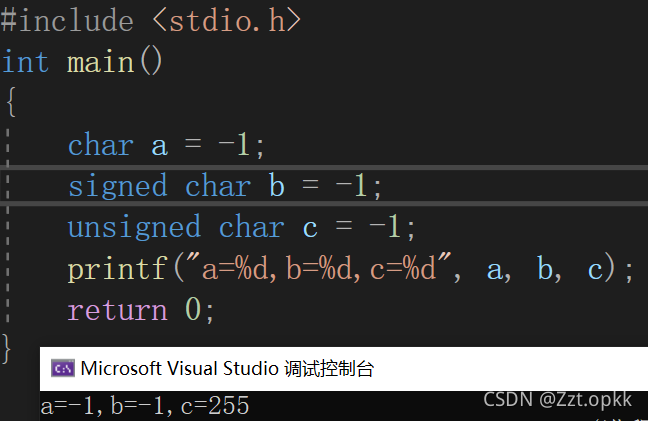This screenshot has width=648, height=421.
Task: Click the line "char a = -1;"
Action: click(x=166, y=145)
